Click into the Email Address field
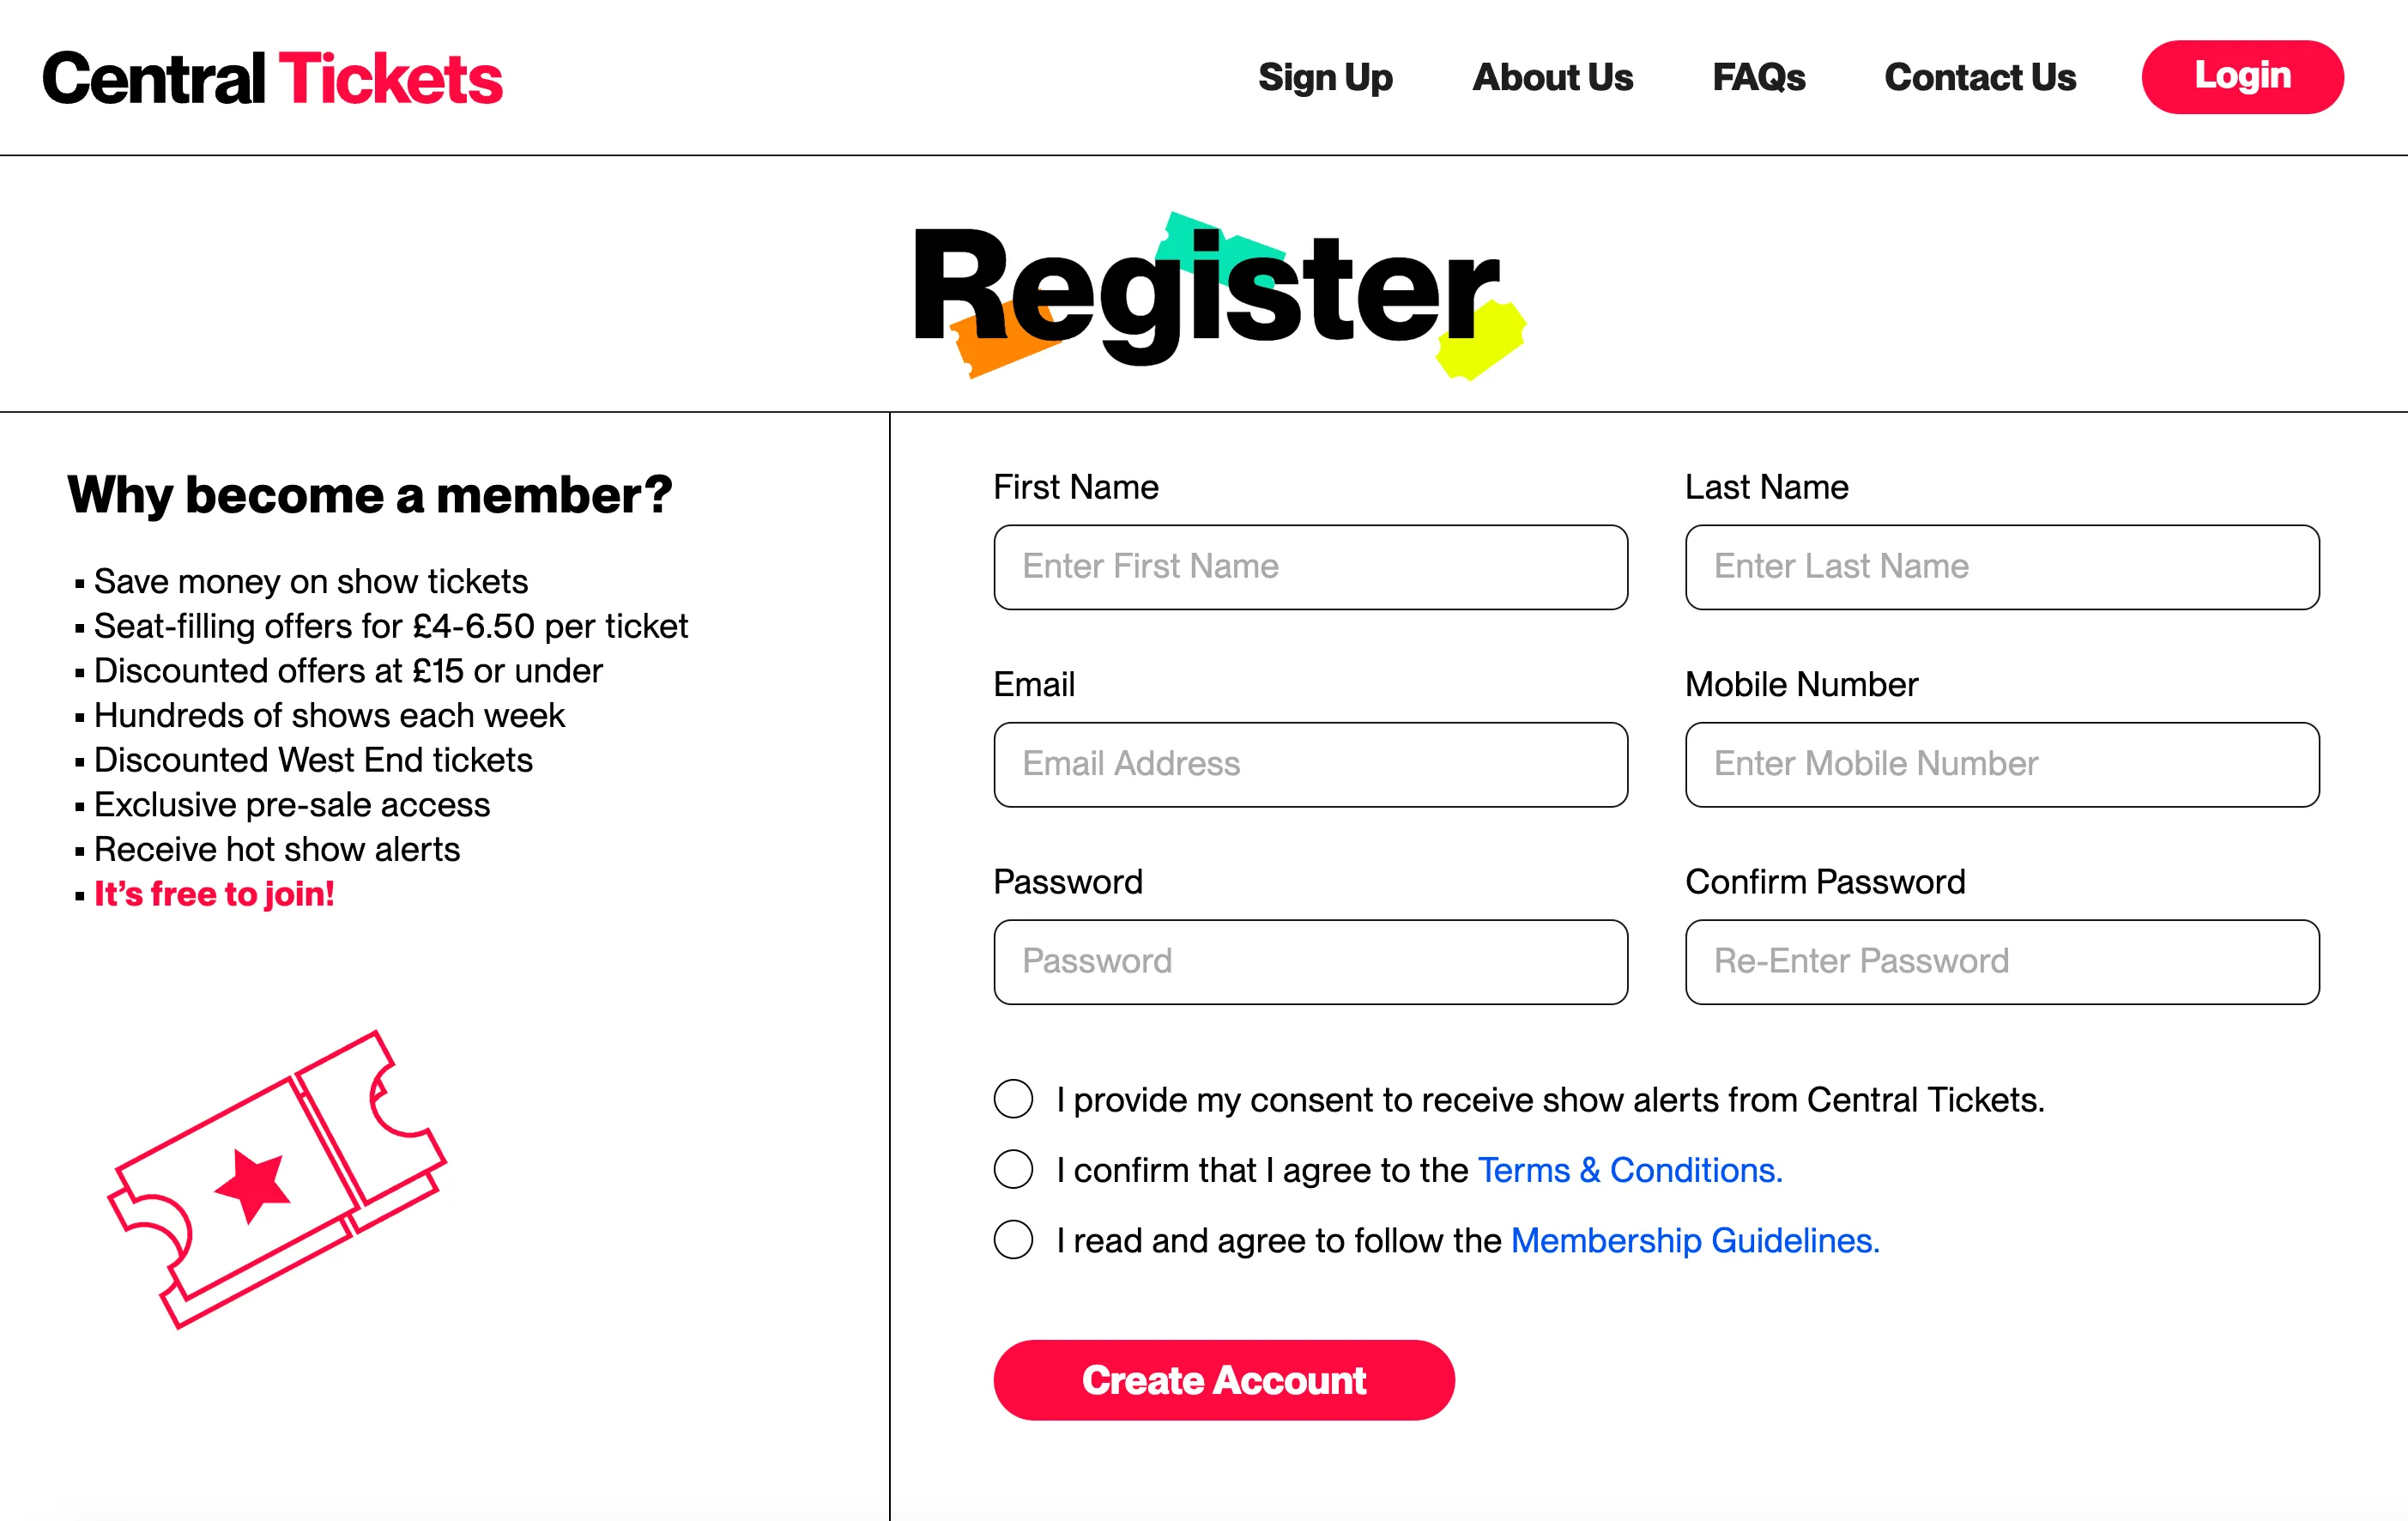This screenshot has width=2408, height=1521. pyautogui.click(x=1310, y=764)
